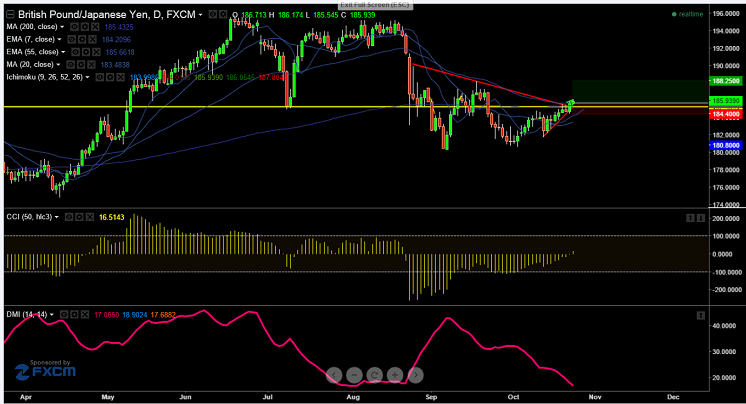Screen dimensions: 746x404
Task: Remove the MA (20, close) indicator
Action: pos(91,64)
